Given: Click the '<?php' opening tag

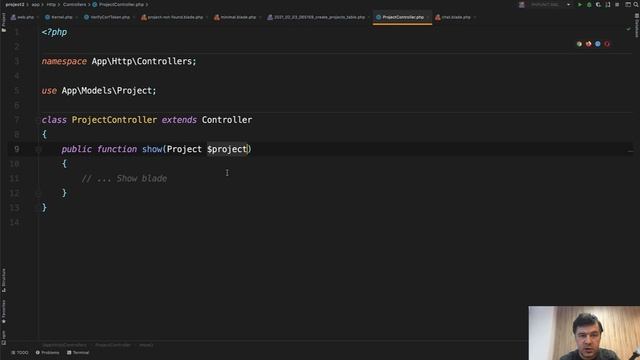Looking at the screenshot, I should (54, 32).
